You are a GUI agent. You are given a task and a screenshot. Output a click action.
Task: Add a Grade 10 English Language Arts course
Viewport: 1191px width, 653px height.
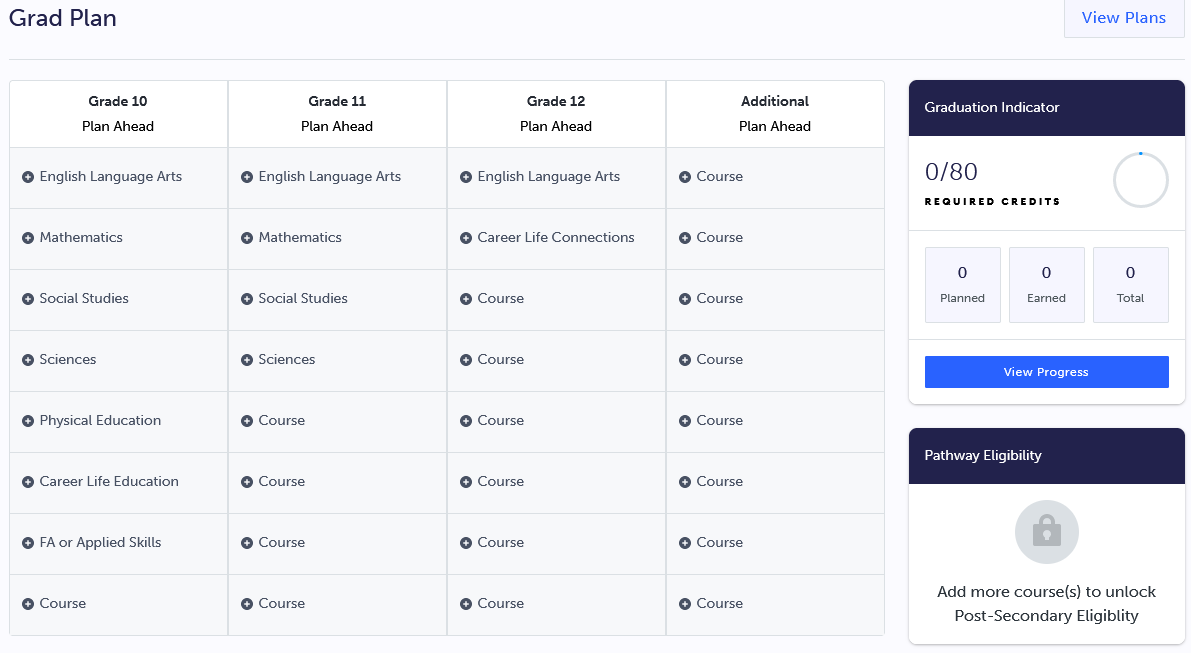click(118, 177)
